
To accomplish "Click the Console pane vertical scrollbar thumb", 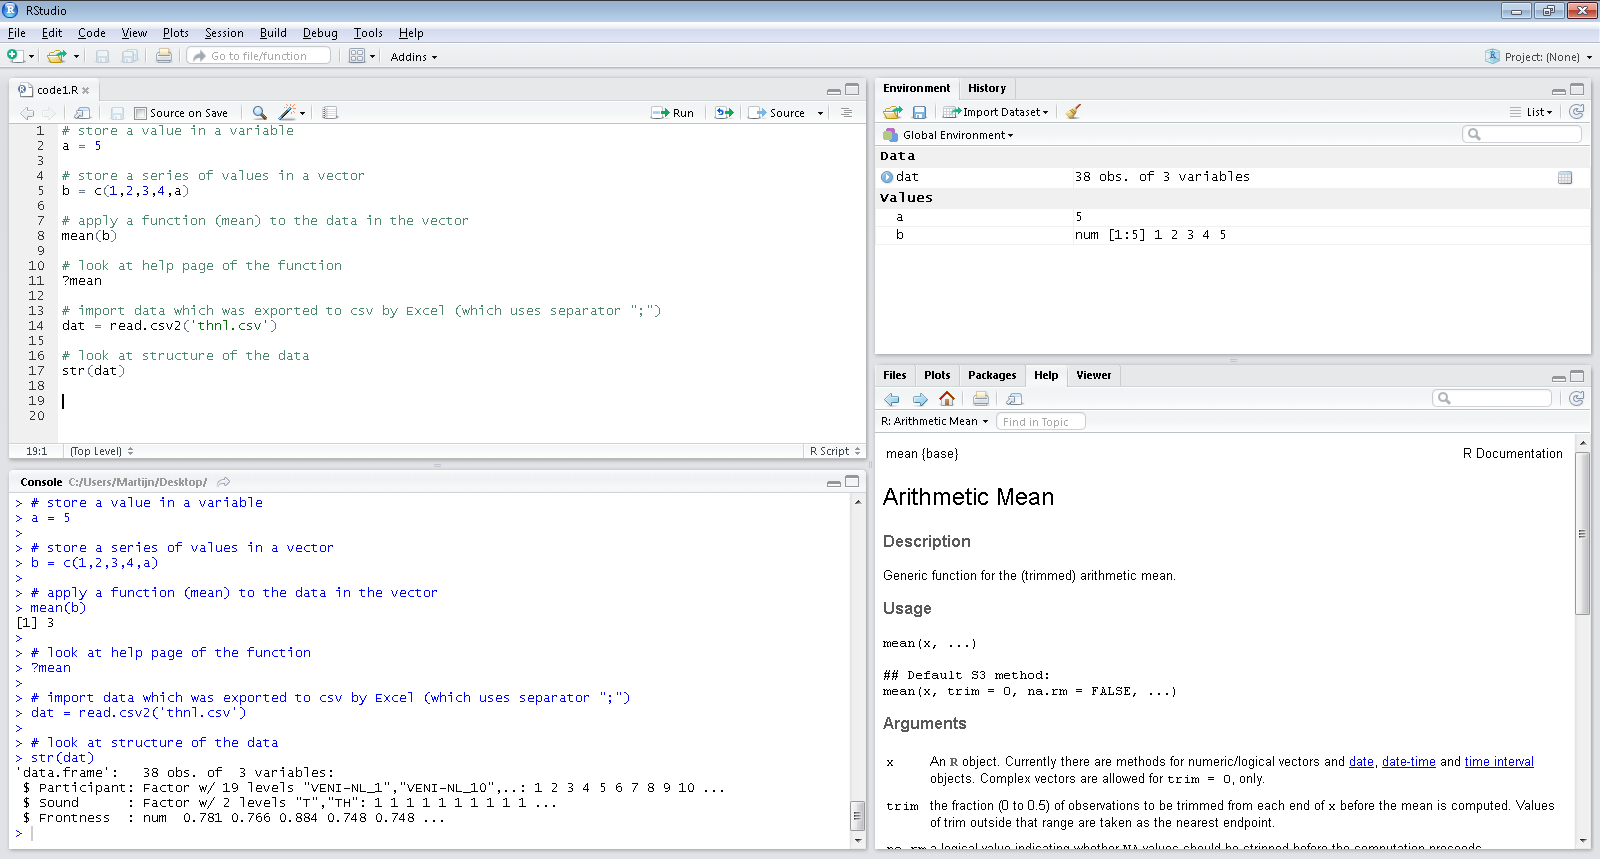I will pos(857,815).
